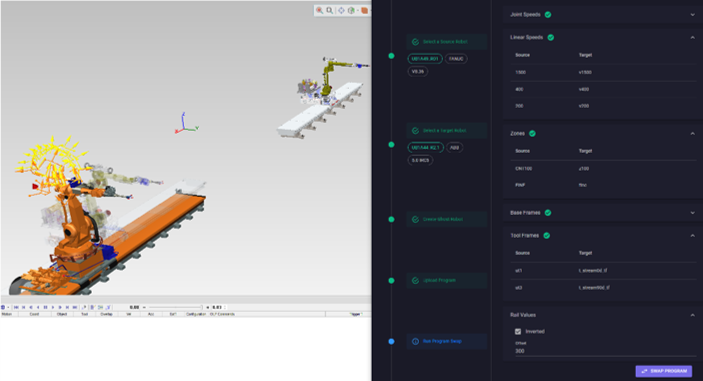Play simulation forward
The height and width of the screenshot is (381, 703).
point(53,307)
